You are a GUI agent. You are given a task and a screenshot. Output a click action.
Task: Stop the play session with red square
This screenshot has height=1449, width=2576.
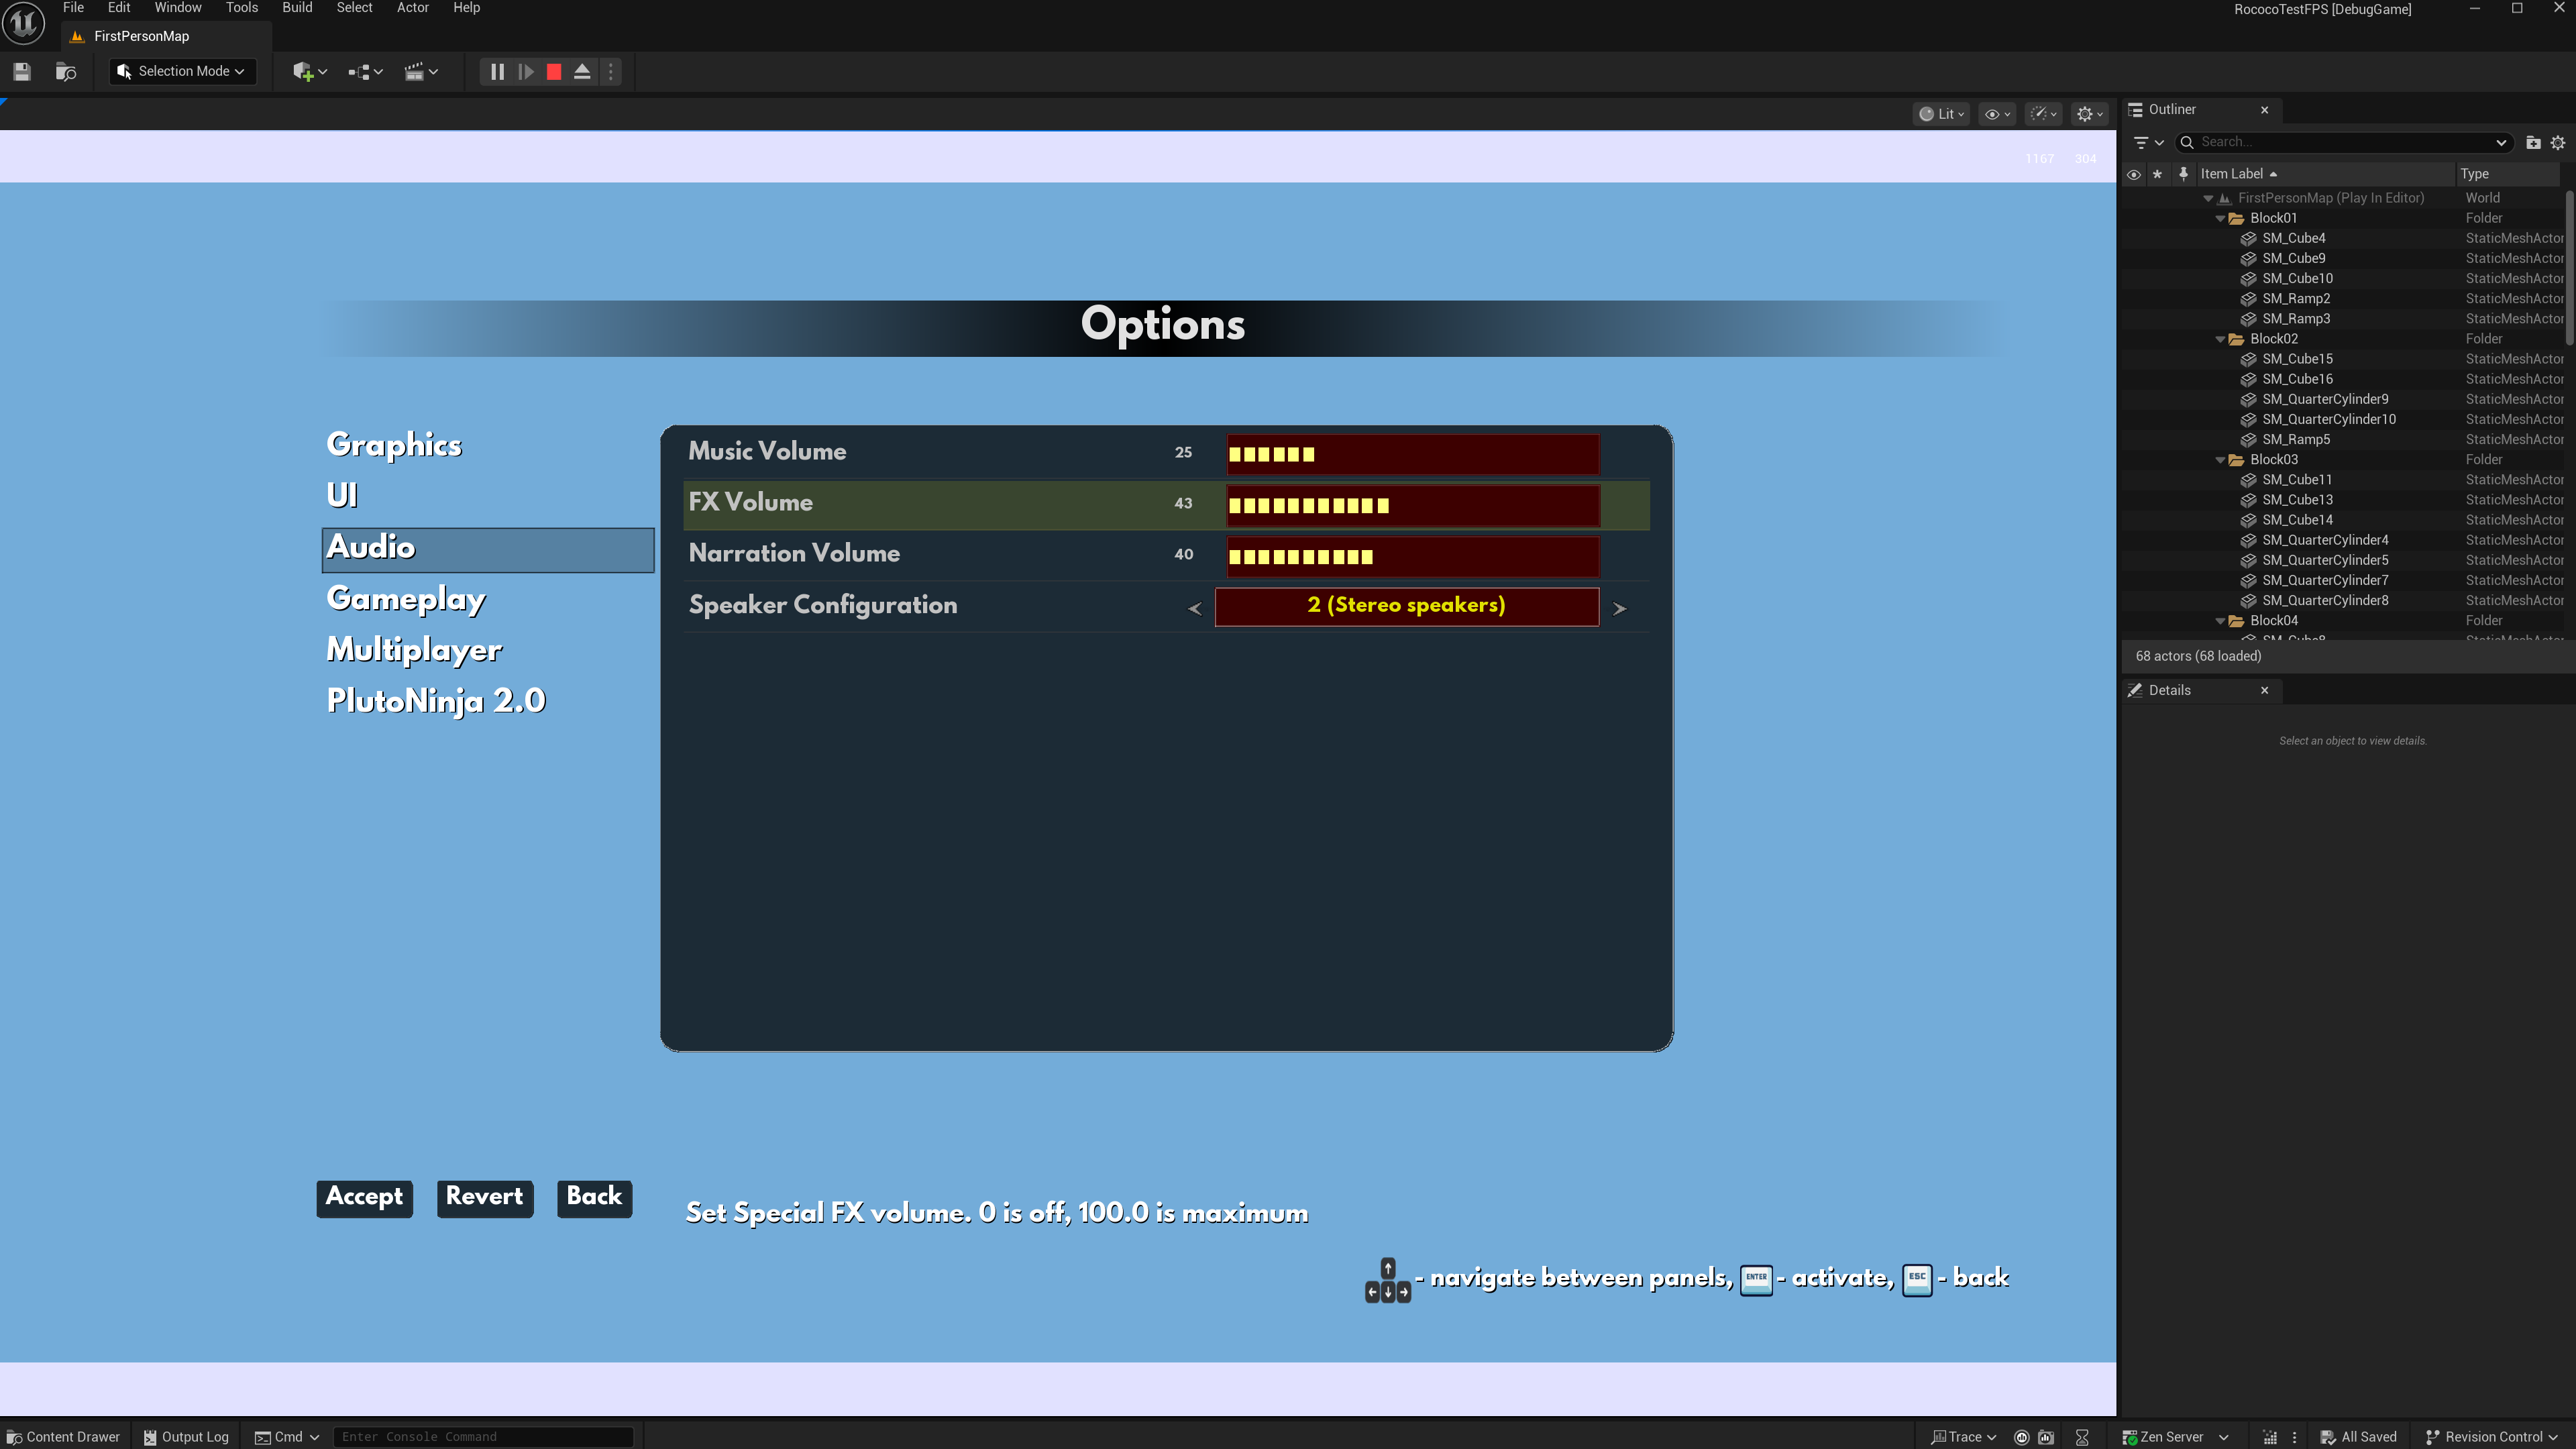coord(554,71)
